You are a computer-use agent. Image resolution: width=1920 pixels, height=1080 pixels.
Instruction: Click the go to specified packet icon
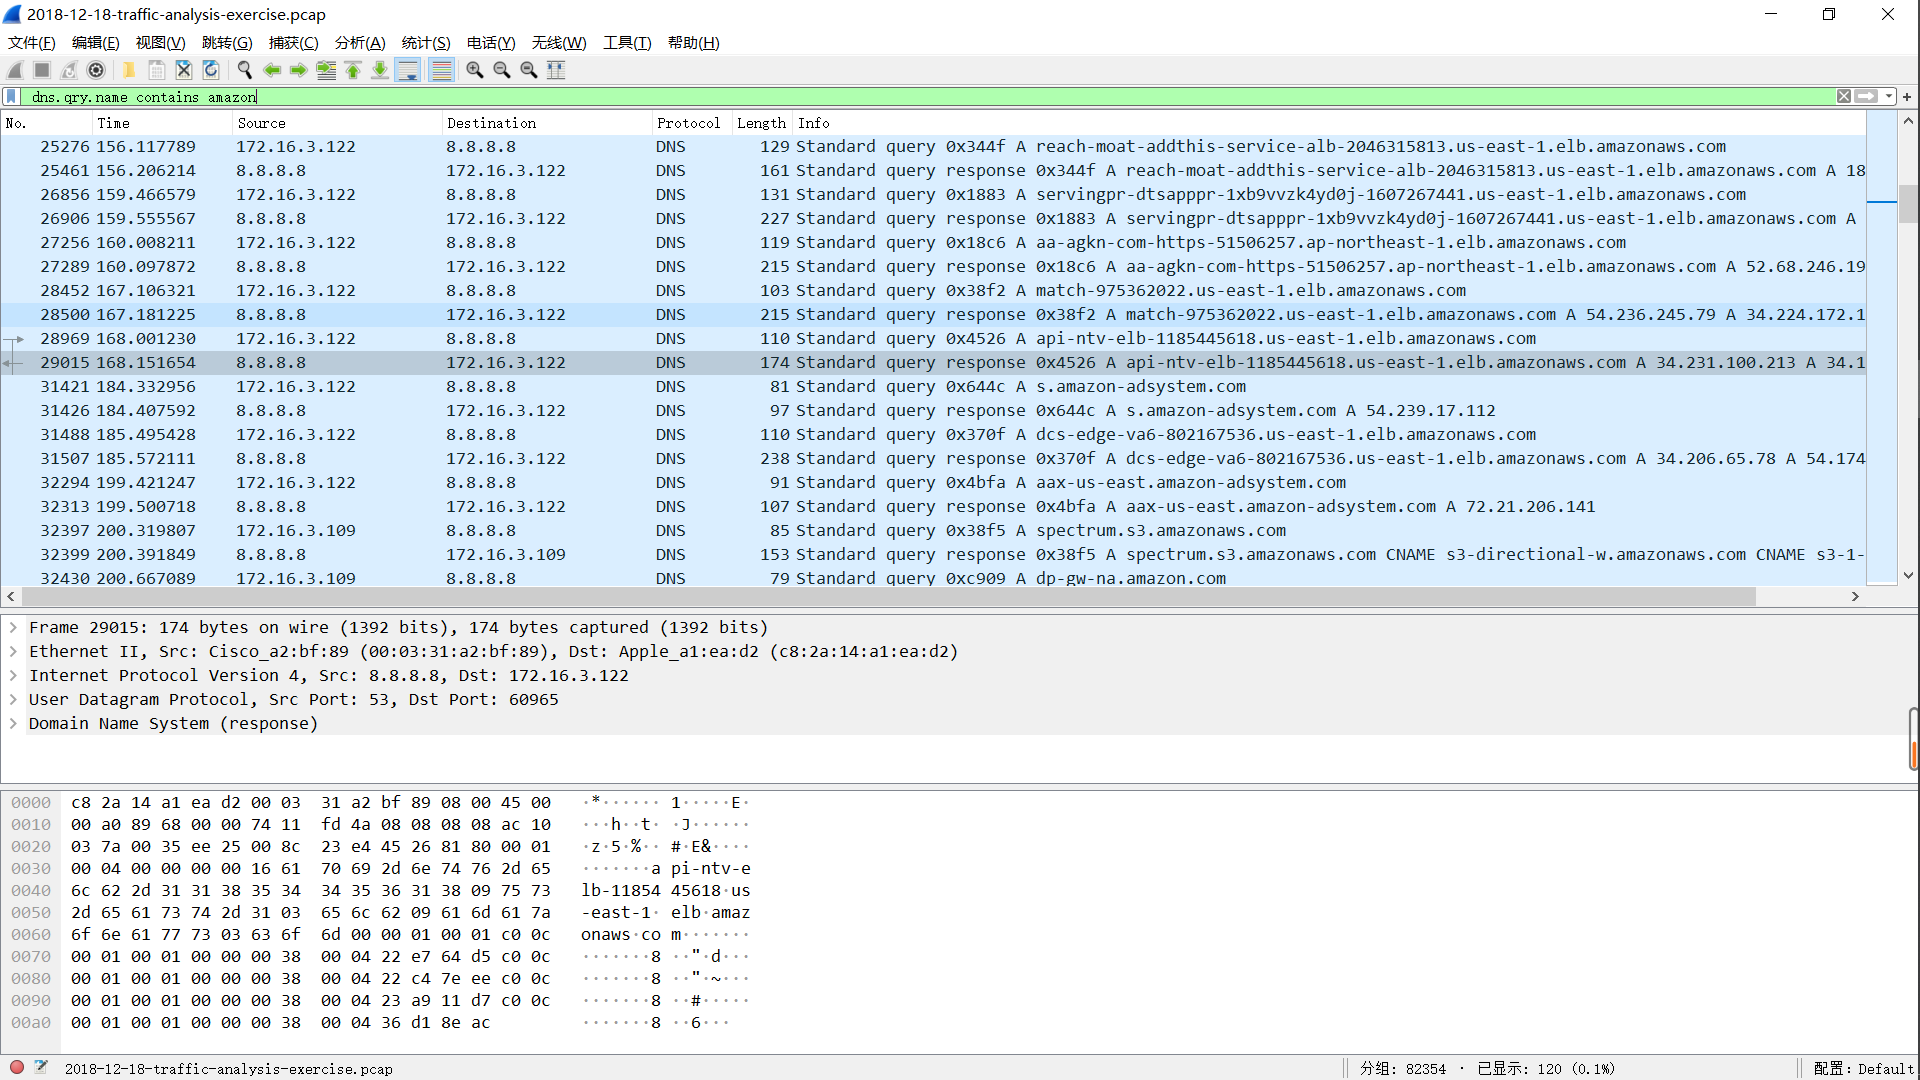pos(326,70)
